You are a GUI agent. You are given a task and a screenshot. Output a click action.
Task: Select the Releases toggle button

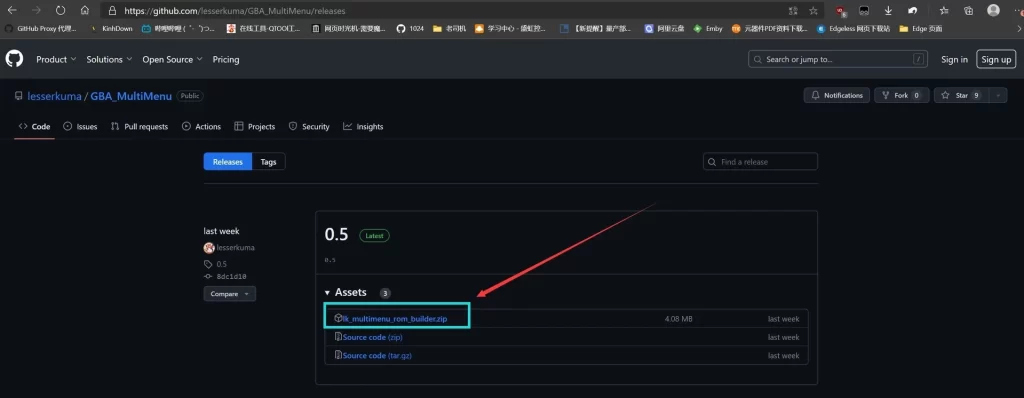coord(228,162)
